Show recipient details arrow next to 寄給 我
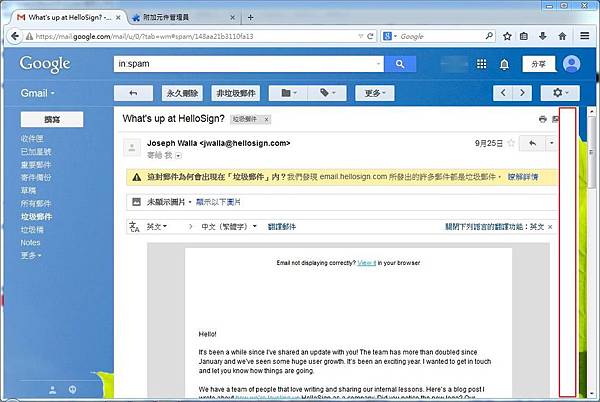 click(179, 156)
